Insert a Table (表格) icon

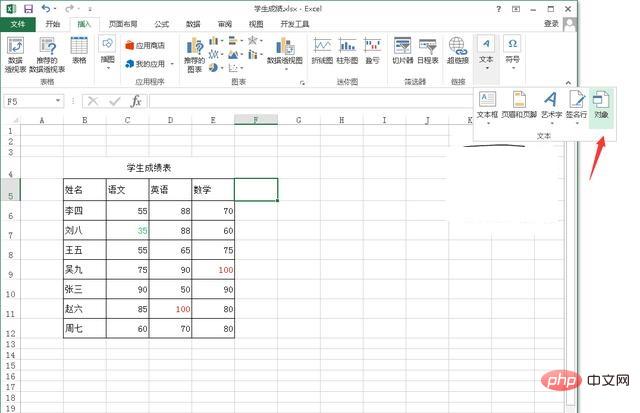pyautogui.click(x=79, y=51)
